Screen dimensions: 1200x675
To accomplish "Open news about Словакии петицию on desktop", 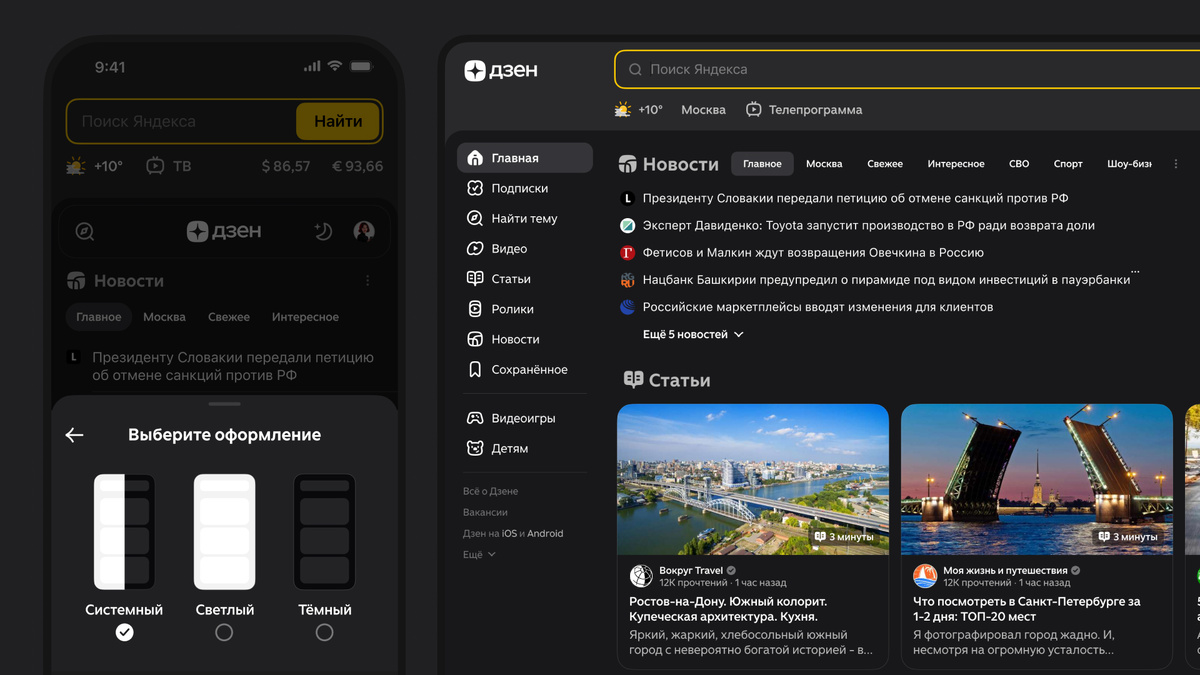I will pos(855,198).
